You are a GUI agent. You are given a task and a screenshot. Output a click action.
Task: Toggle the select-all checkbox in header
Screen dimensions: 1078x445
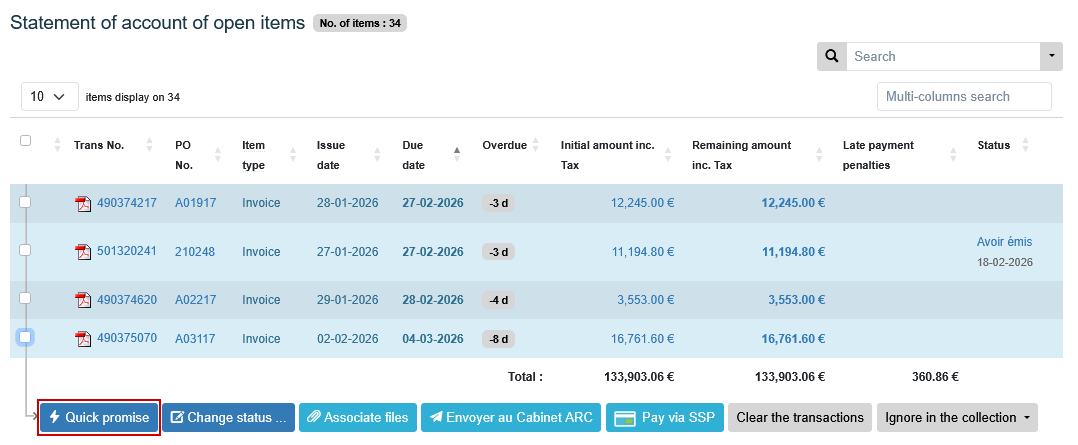(x=26, y=141)
